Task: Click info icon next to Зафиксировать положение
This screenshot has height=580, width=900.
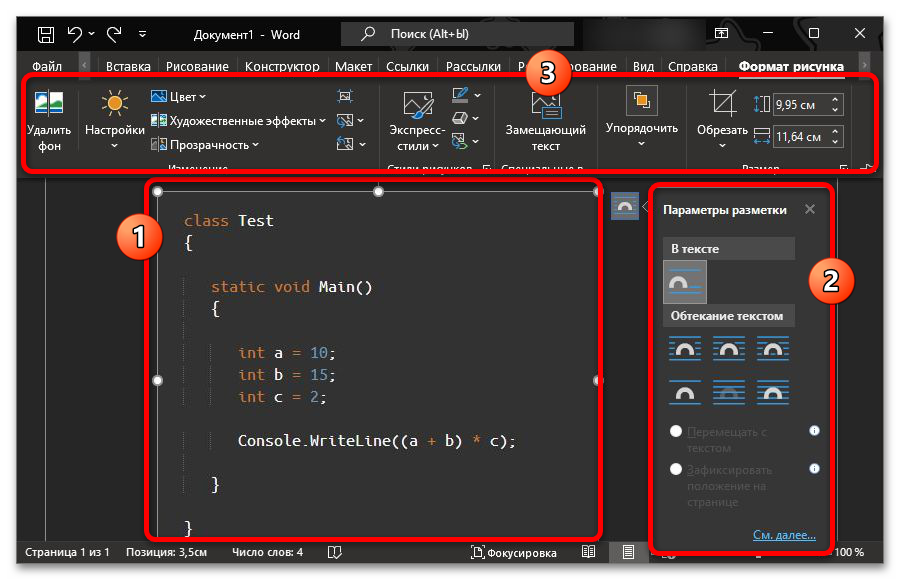Action: [x=814, y=469]
